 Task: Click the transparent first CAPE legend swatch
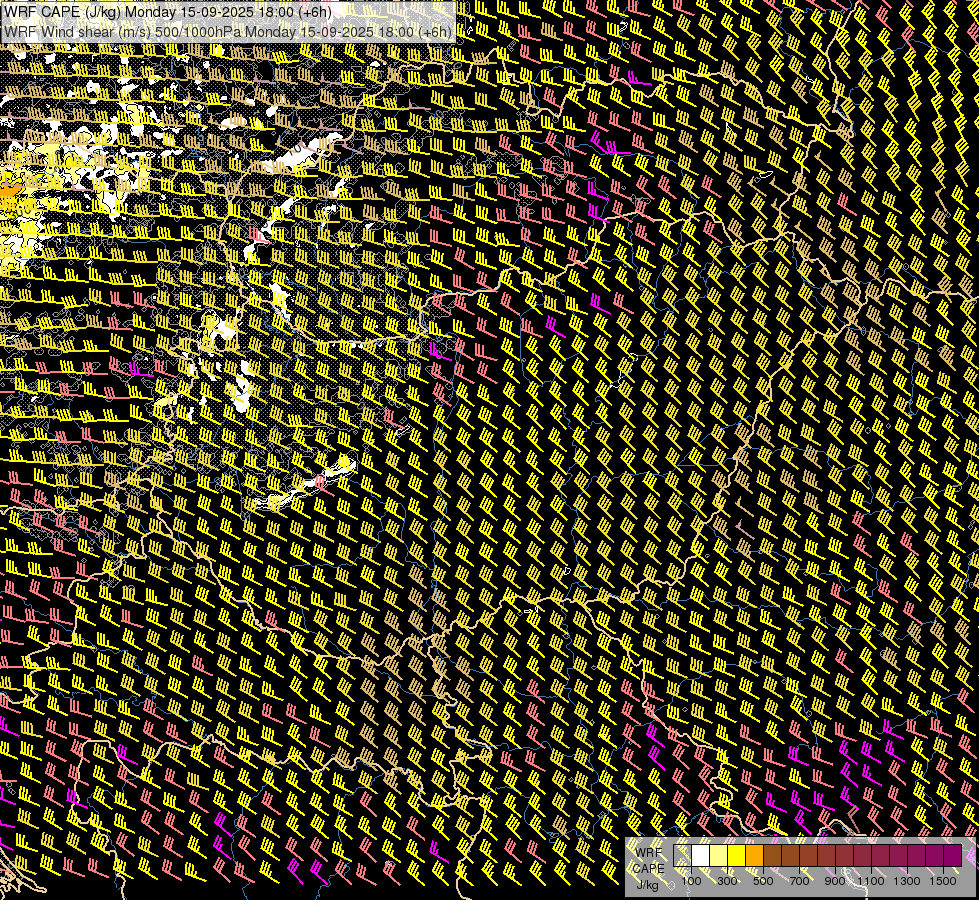coord(682,856)
